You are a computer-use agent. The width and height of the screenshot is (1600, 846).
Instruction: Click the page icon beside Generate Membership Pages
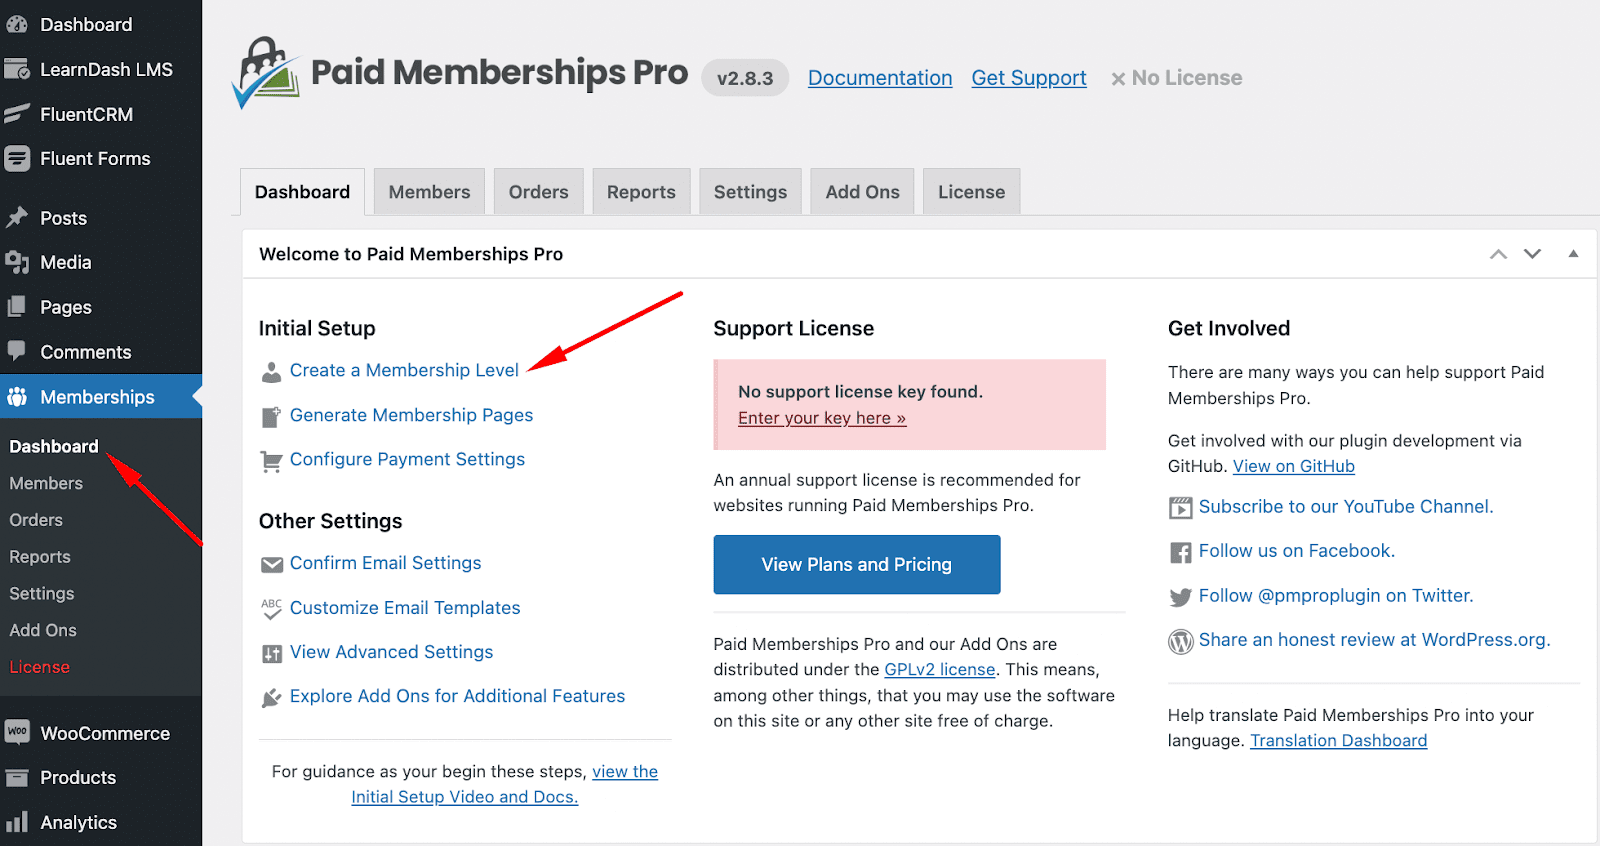click(x=271, y=417)
